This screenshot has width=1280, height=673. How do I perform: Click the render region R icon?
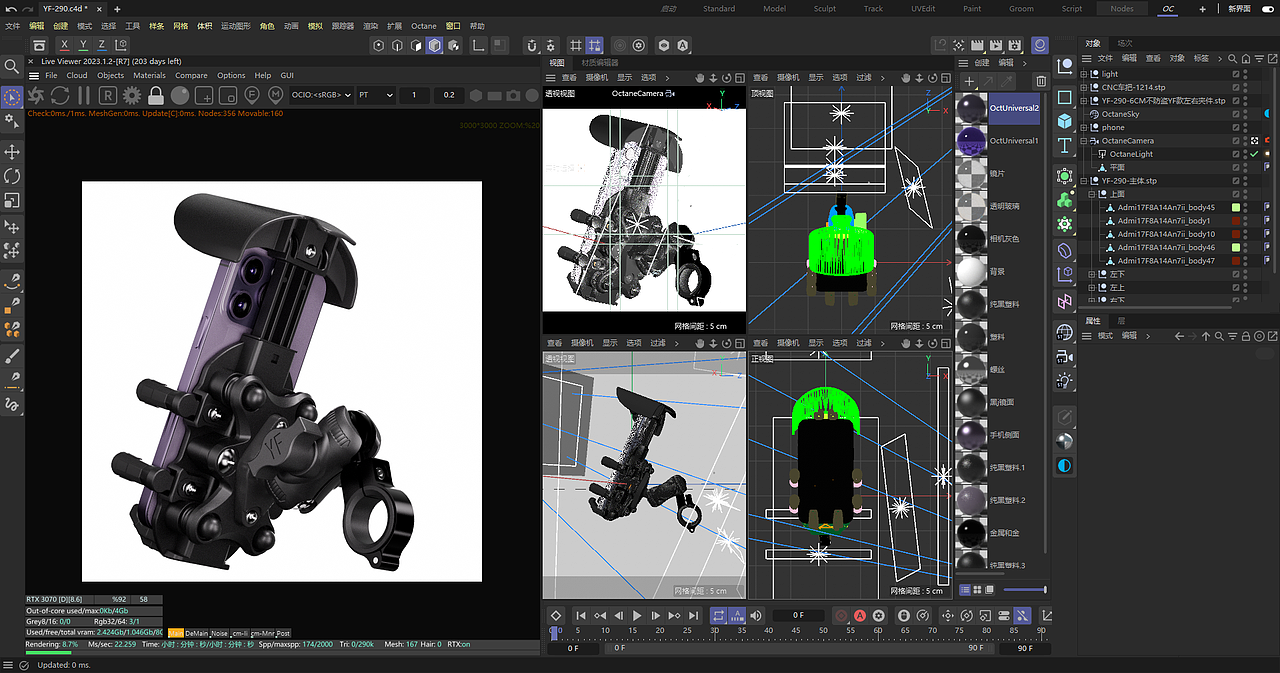108,95
